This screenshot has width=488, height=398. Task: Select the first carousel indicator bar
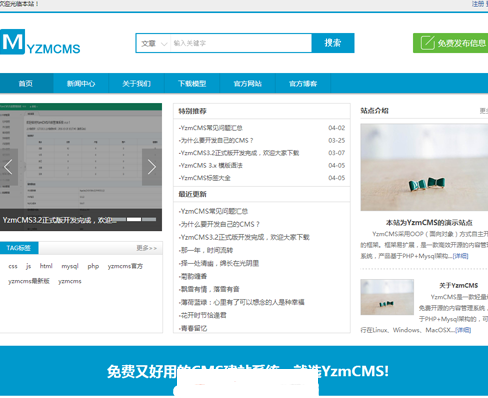119,219
